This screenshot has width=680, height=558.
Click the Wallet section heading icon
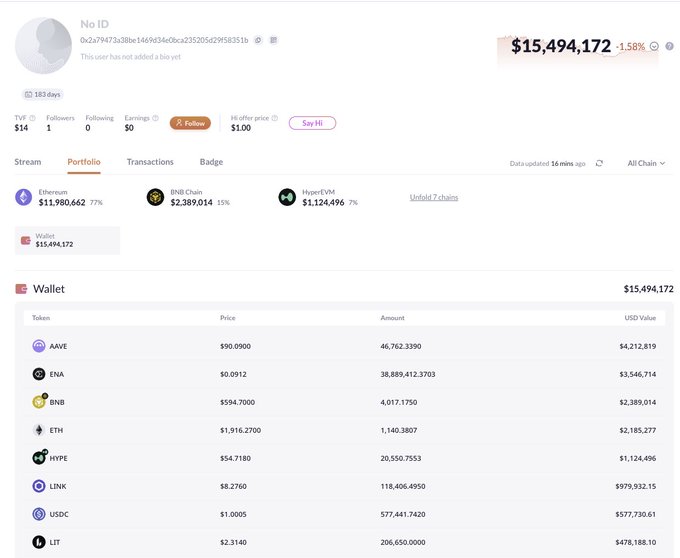click(x=21, y=289)
